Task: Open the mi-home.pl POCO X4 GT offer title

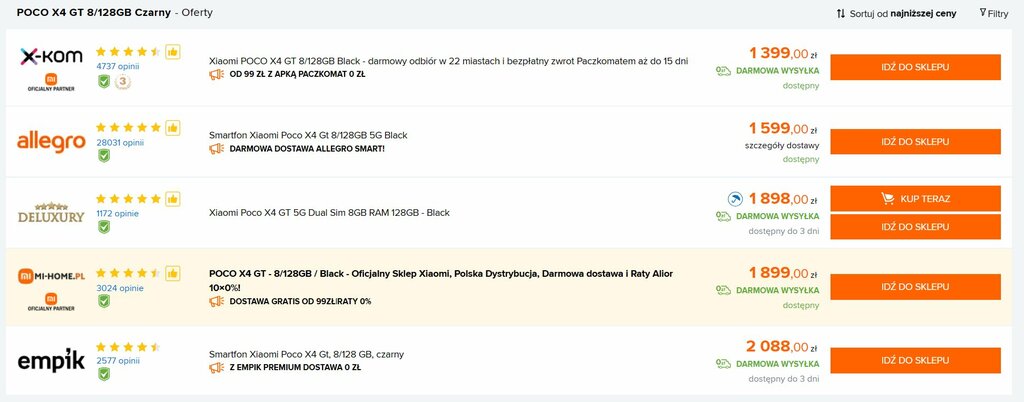Action: (441, 281)
